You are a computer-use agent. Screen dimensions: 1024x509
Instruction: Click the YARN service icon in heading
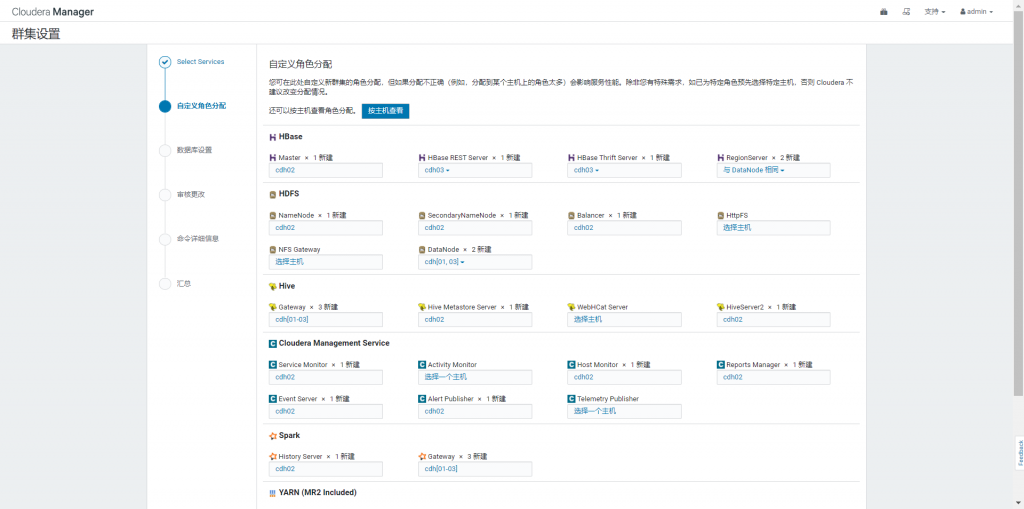(x=273, y=493)
